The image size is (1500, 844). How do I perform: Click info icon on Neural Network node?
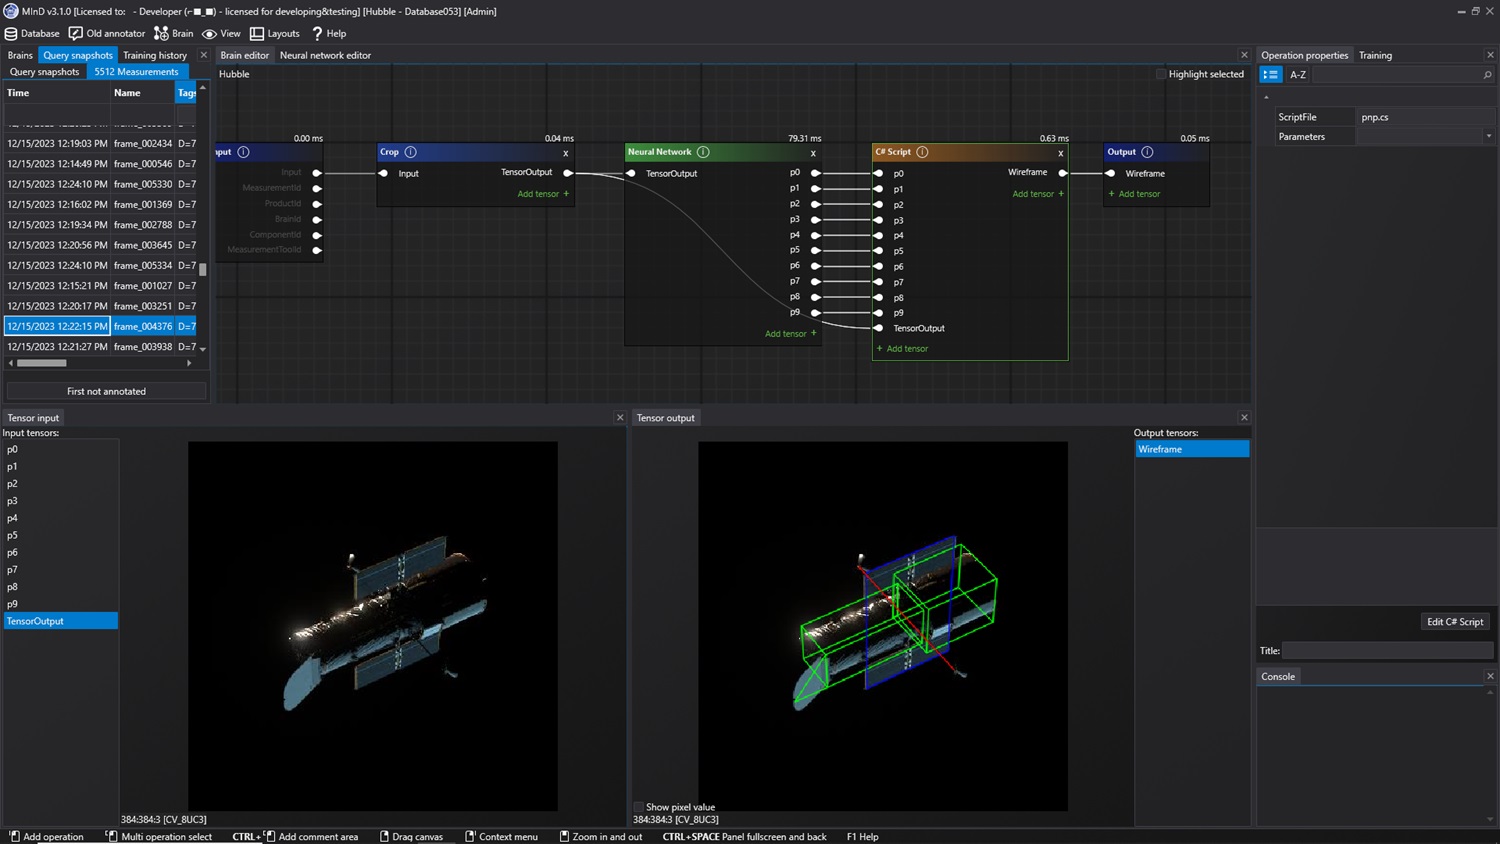point(703,152)
